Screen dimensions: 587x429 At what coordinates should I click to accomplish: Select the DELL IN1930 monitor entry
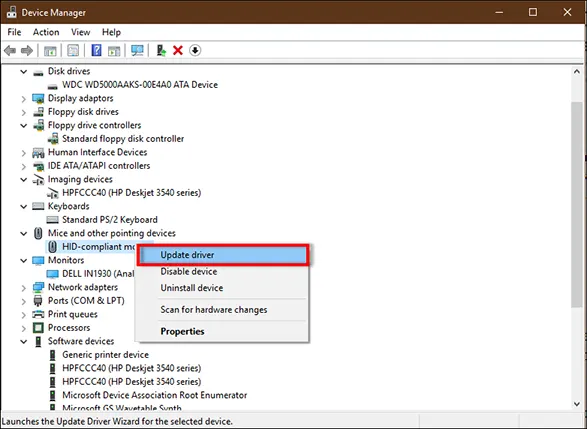(98, 274)
